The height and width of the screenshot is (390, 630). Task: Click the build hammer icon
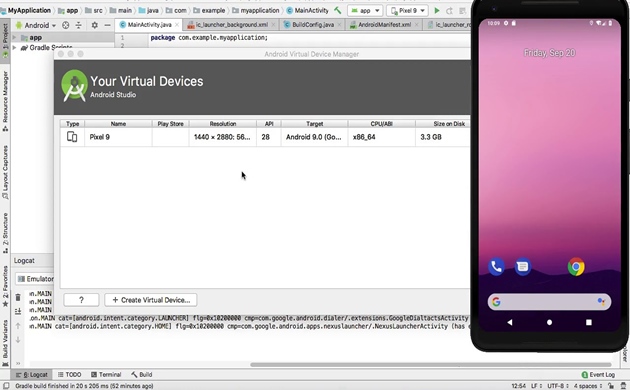pyautogui.click(x=338, y=10)
